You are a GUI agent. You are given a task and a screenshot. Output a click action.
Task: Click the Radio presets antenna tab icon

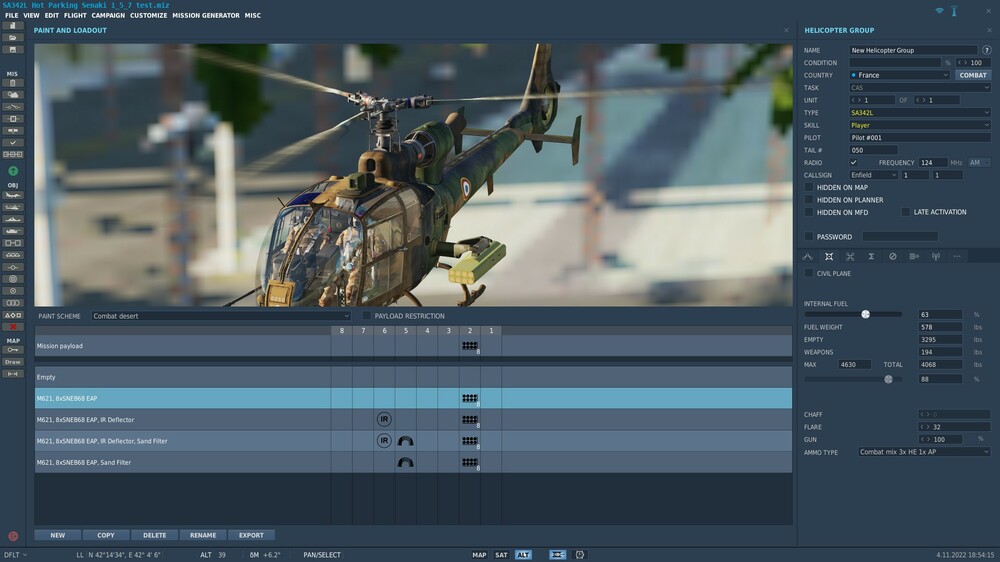pos(936,257)
